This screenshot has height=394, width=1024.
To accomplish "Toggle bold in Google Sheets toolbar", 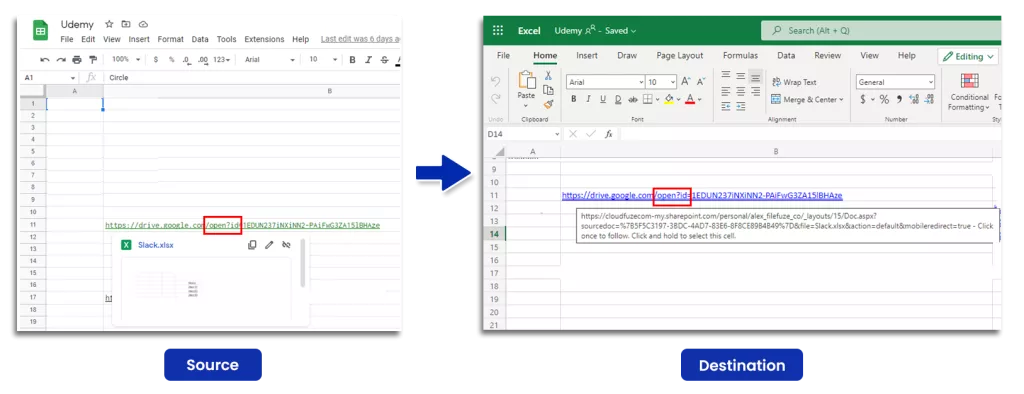I will click(x=352, y=59).
